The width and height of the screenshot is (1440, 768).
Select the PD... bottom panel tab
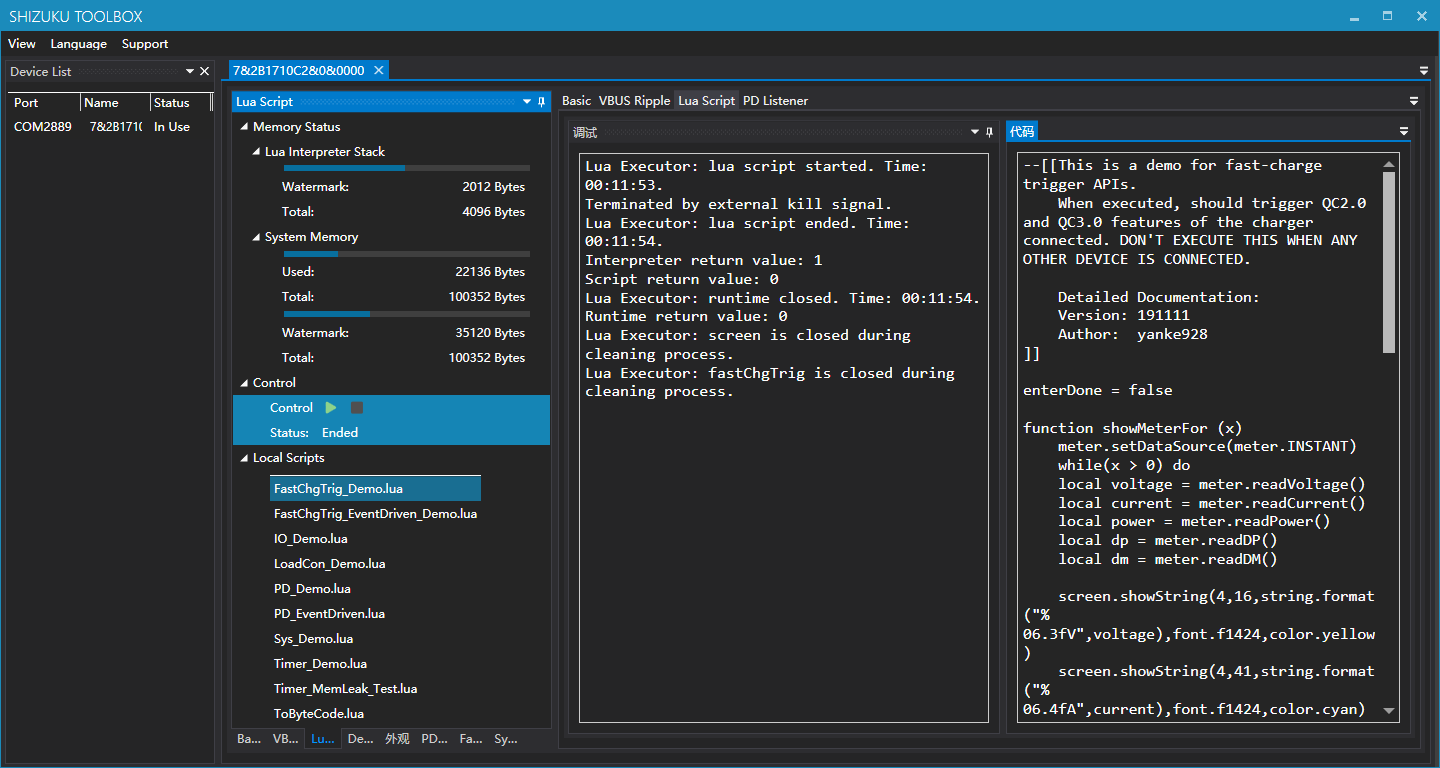point(434,739)
